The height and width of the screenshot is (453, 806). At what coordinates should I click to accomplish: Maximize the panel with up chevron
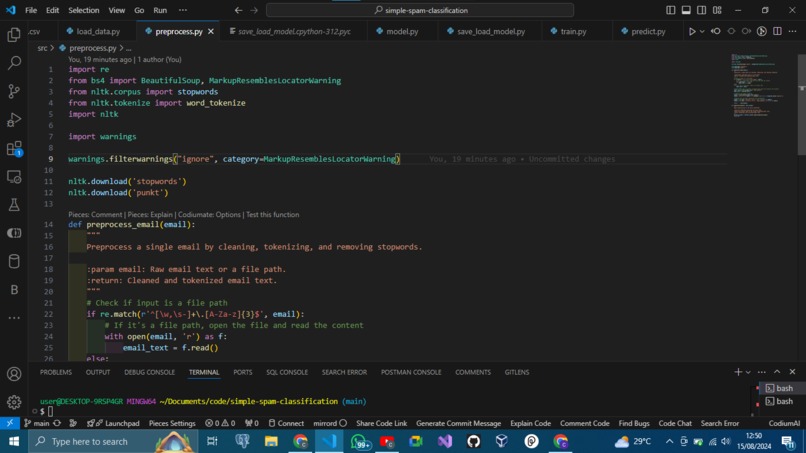point(777,372)
